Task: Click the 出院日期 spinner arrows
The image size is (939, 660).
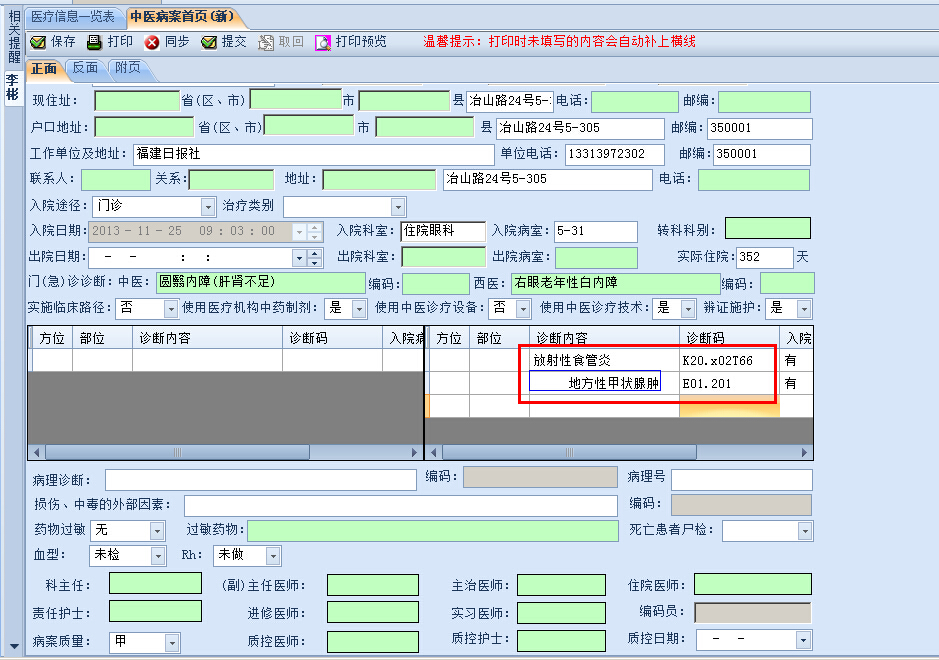Action: coord(315,258)
